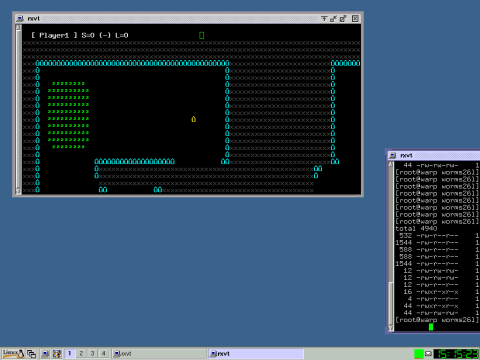
Task: Launch terminal from taskbar computer icon
Action: (x=45, y=353)
